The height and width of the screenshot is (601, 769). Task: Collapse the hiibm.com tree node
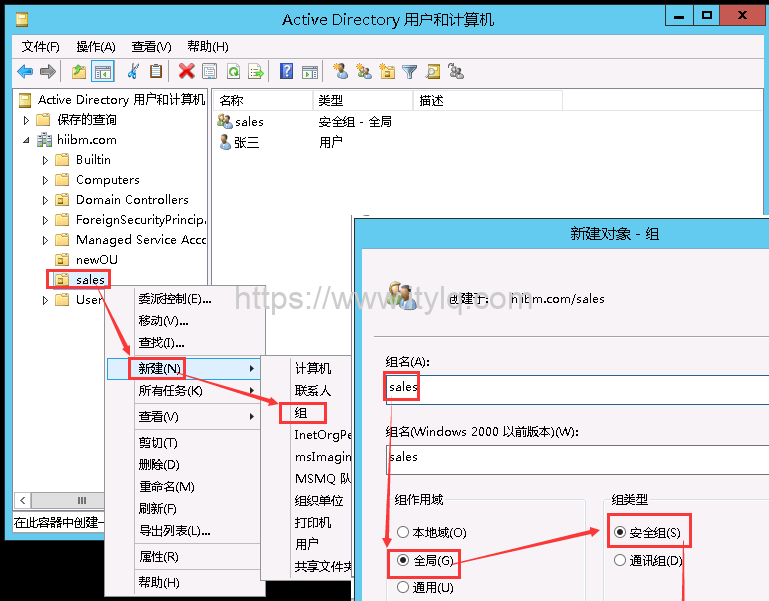pyautogui.click(x=26, y=140)
